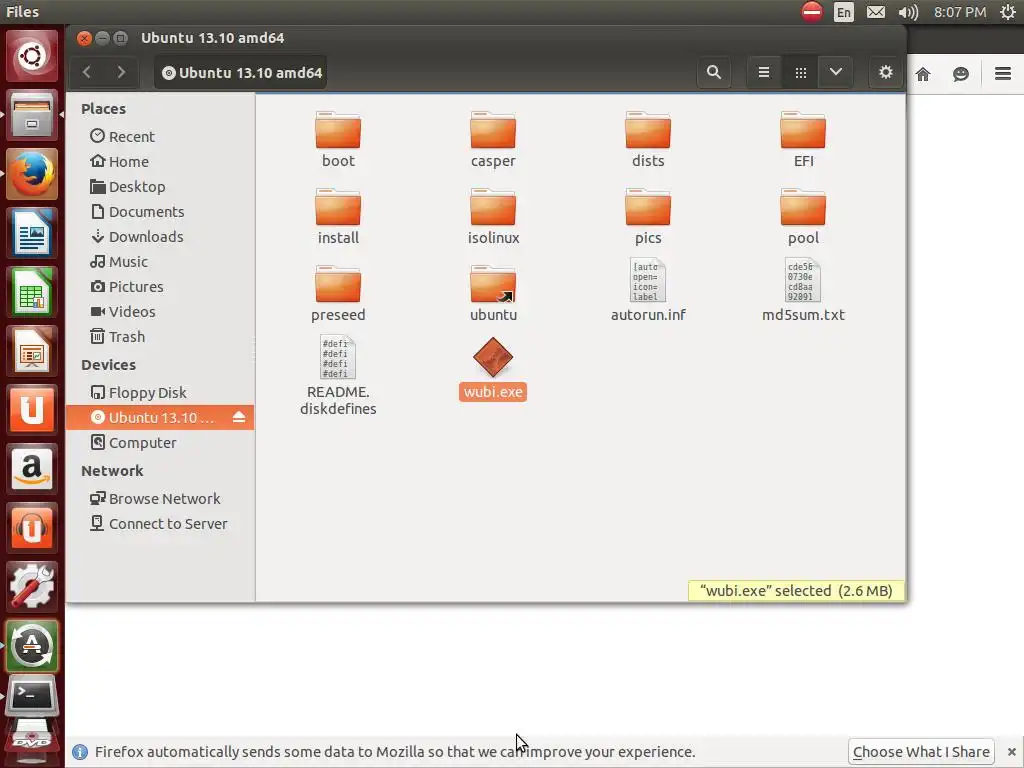Open Terminal from the dock

coord(31,696)
